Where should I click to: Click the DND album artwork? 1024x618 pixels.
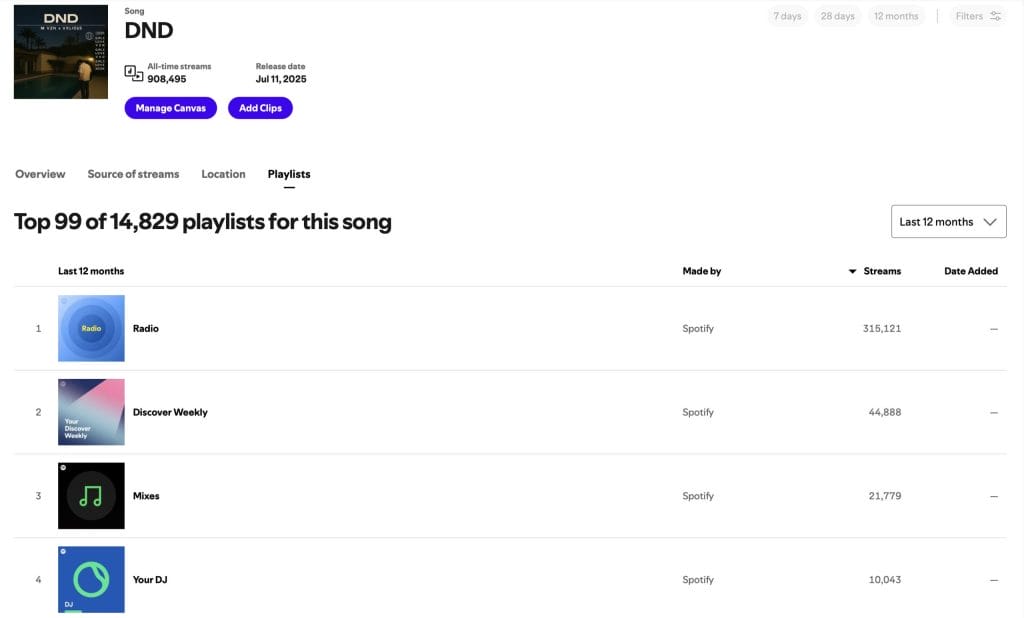pos(61,52)
